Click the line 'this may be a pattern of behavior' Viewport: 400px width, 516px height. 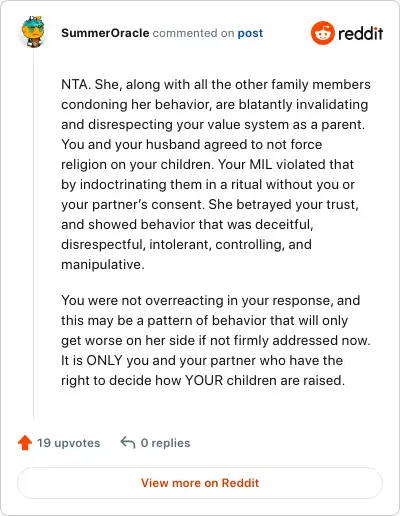click(x=204, y=320)
